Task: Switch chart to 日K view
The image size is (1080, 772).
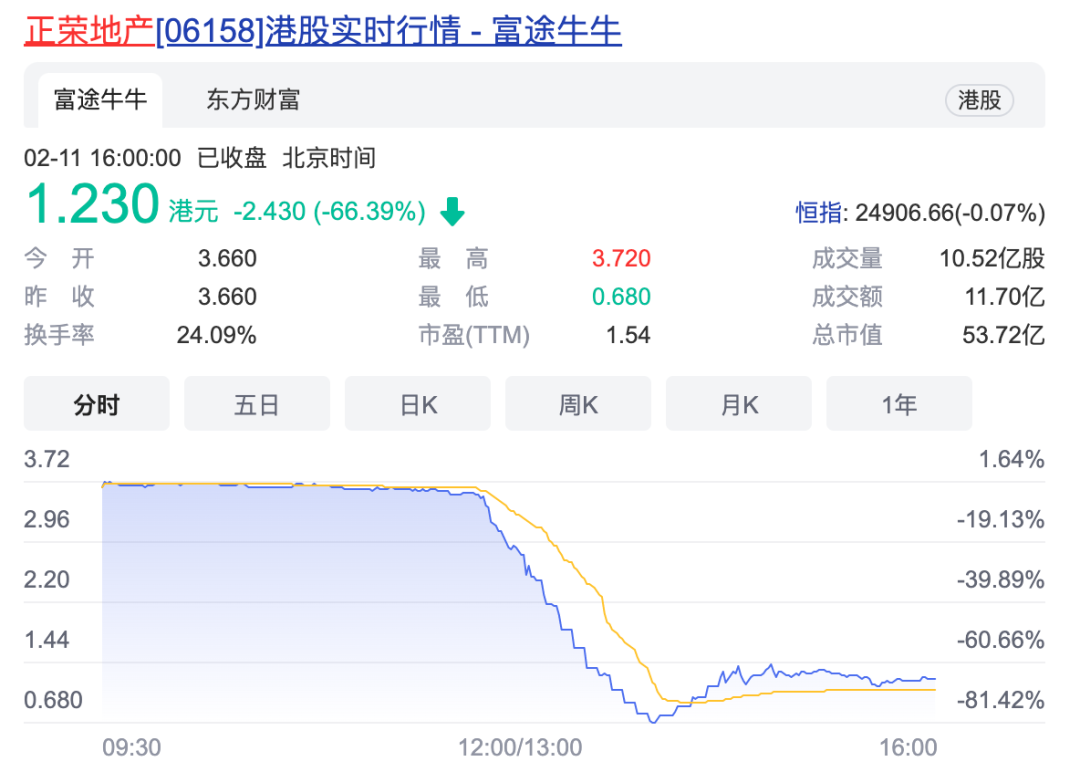Action: 418,404
